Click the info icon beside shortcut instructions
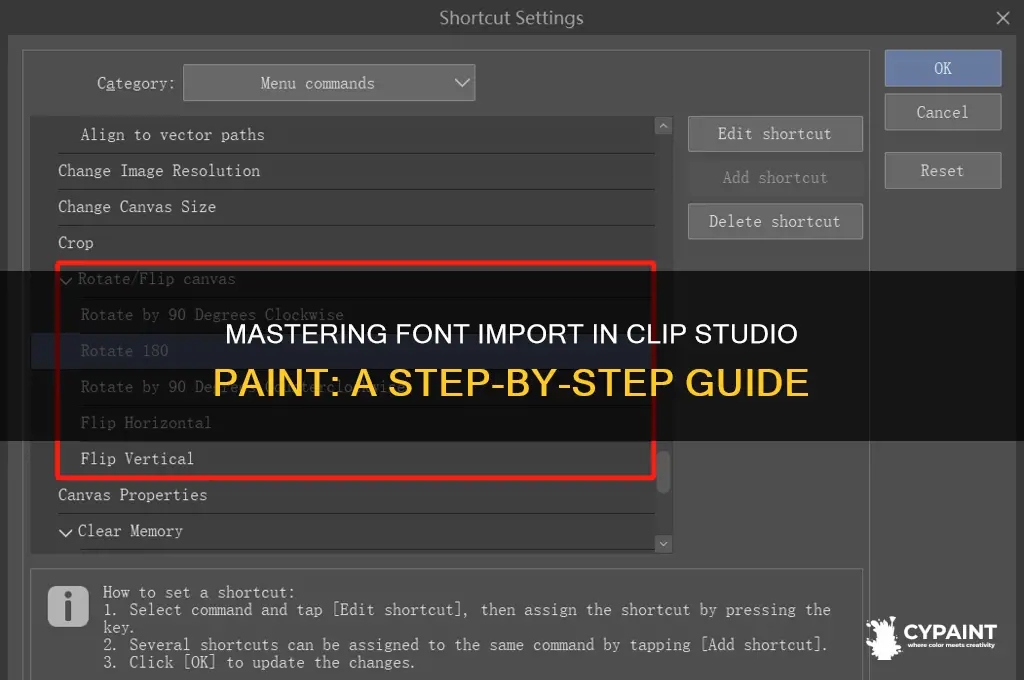This screenshot has height=680, width=1024. (68, 606)
